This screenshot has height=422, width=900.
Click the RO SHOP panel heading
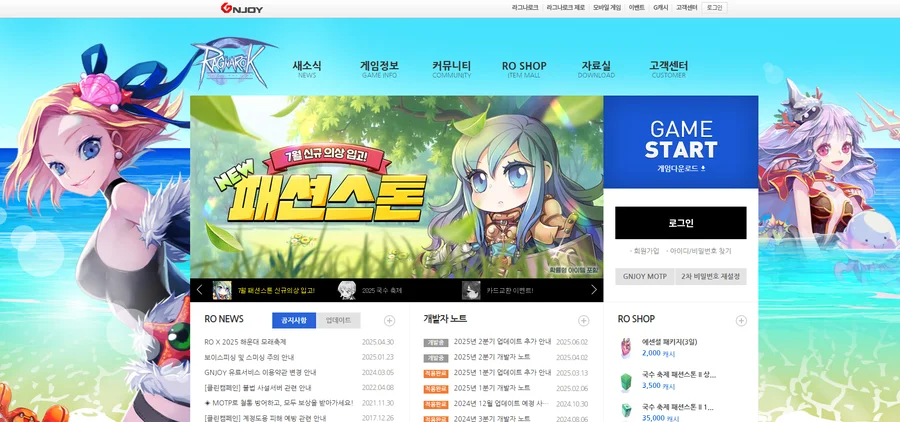point(636,319)
